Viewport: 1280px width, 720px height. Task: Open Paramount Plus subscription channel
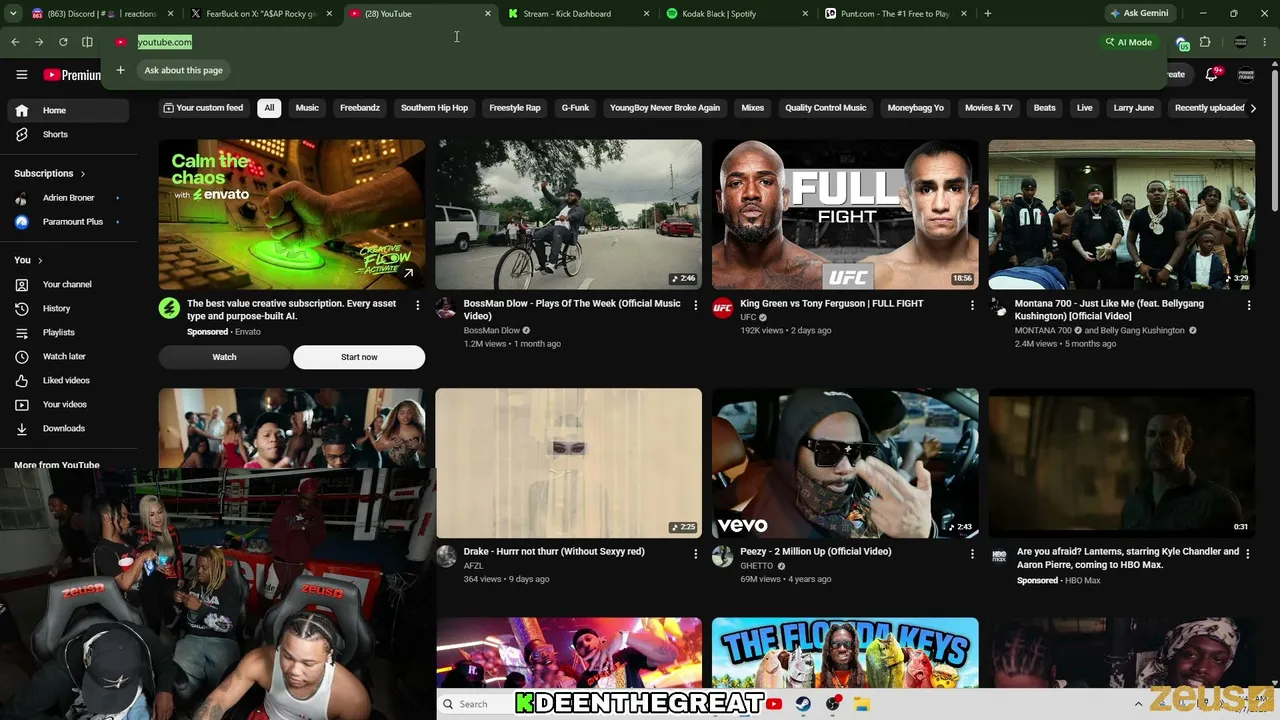coord(66,222)
